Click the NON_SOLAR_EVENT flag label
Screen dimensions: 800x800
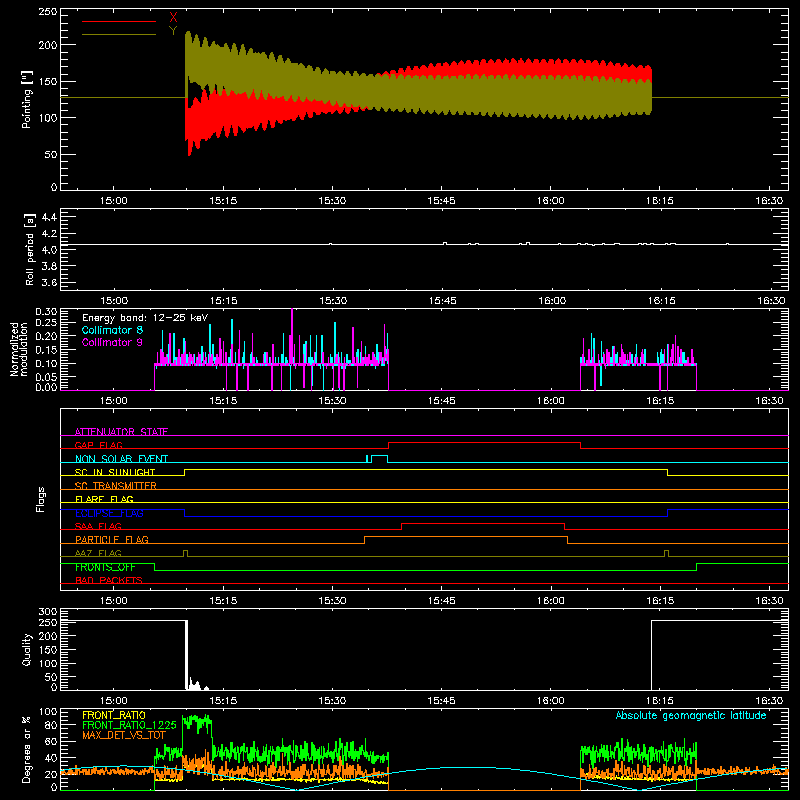[x=121, y=459]
